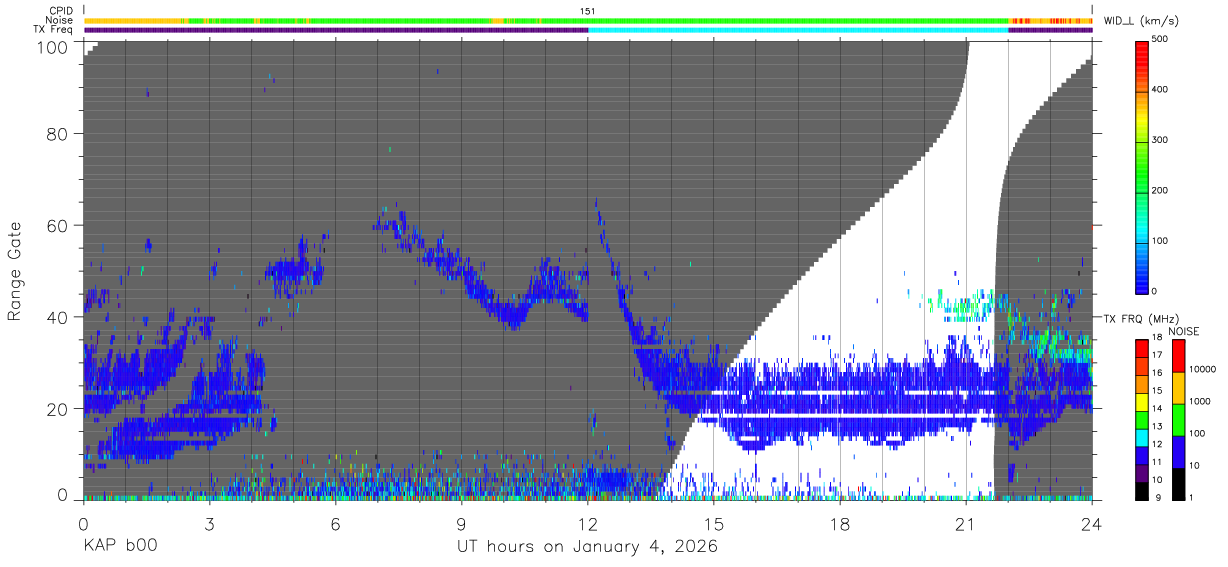Select the orange segment of NOISE colorbar

[x=1177, y=388]
